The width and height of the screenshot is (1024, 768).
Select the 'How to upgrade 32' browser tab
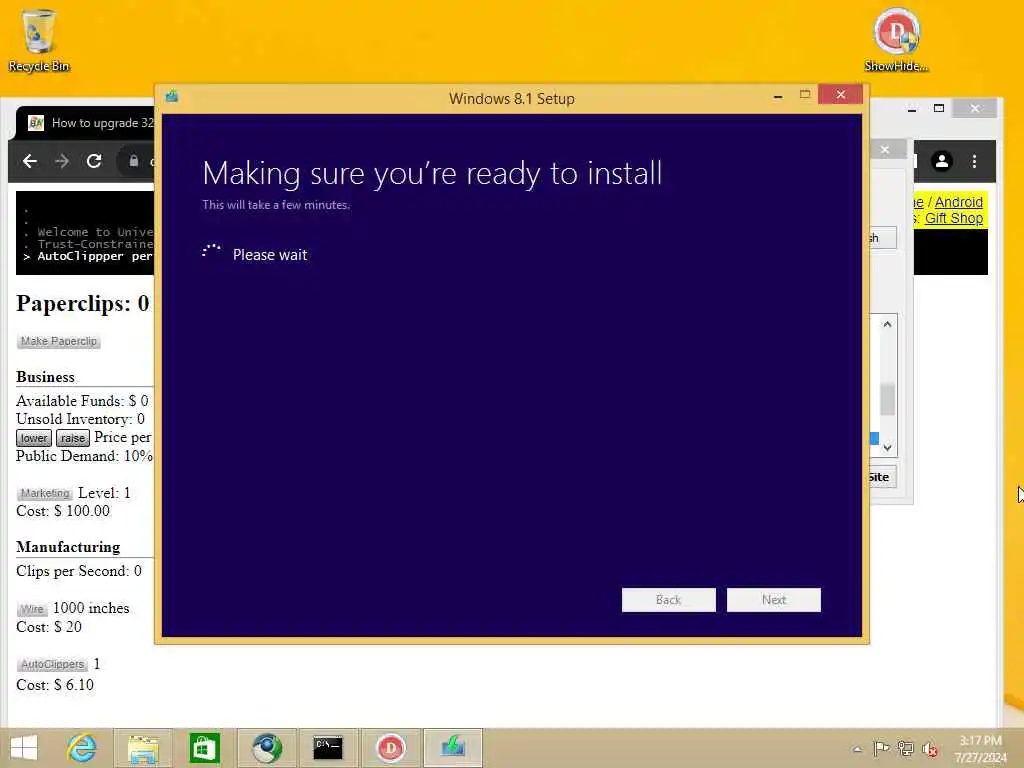[x=91, y=123]
